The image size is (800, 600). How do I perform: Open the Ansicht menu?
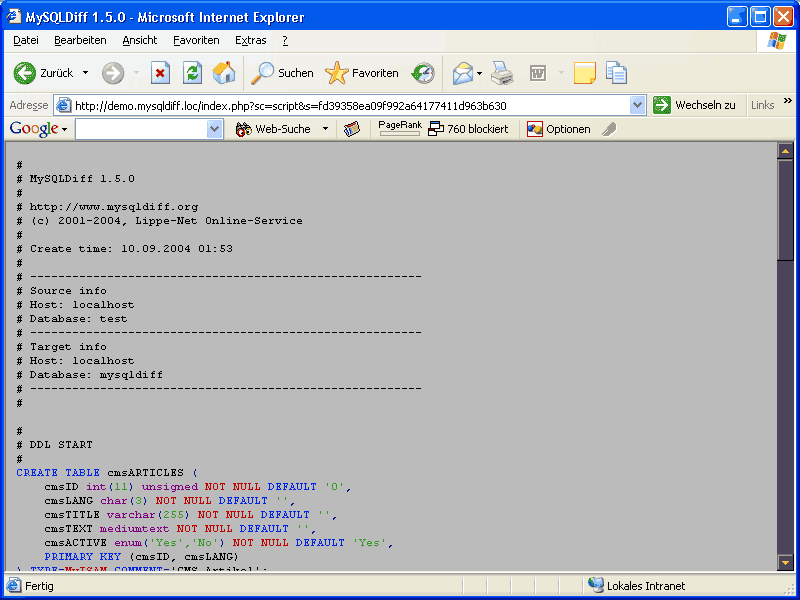(140, 40)
